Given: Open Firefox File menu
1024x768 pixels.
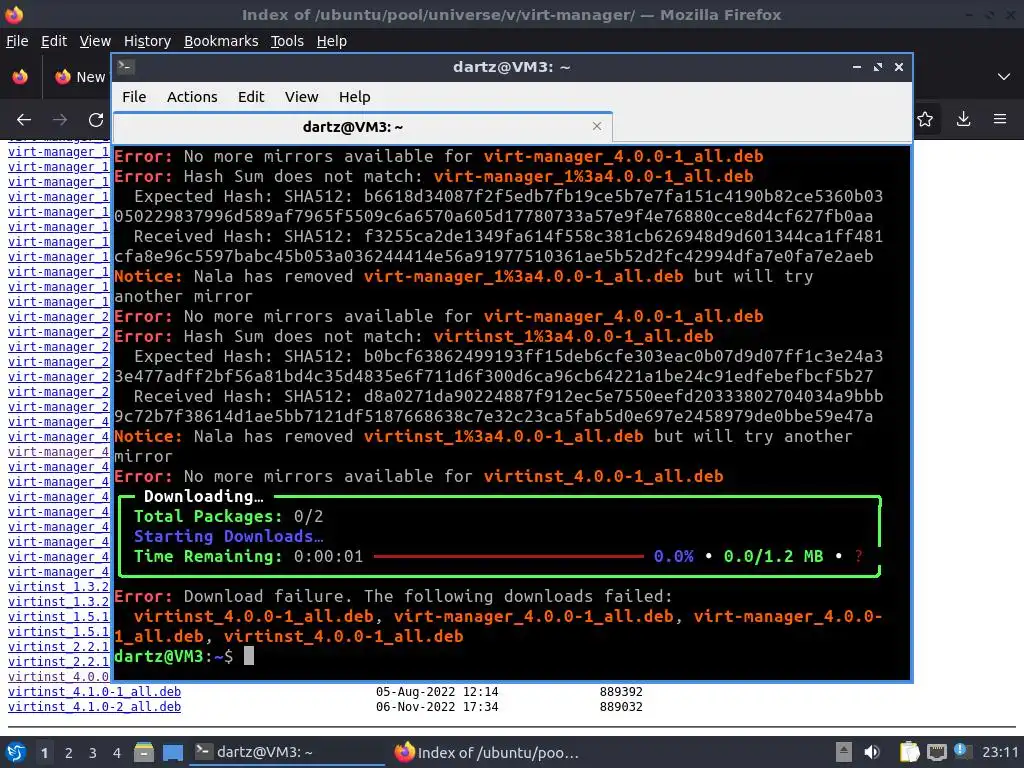Looking at the screenshot, I should point(17,41).
